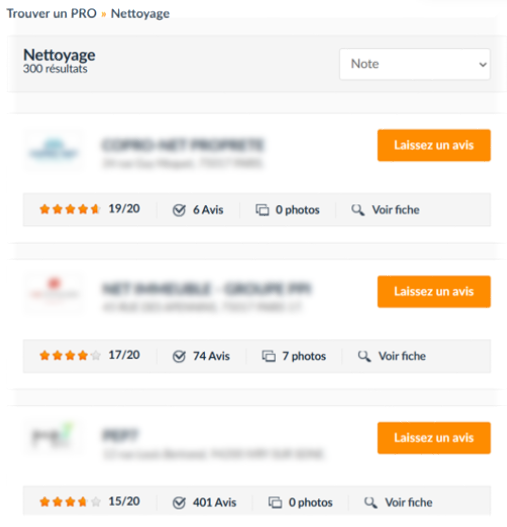Click the second listing's red logo thumbnail

pyautogui.click(x=54, y=293)
